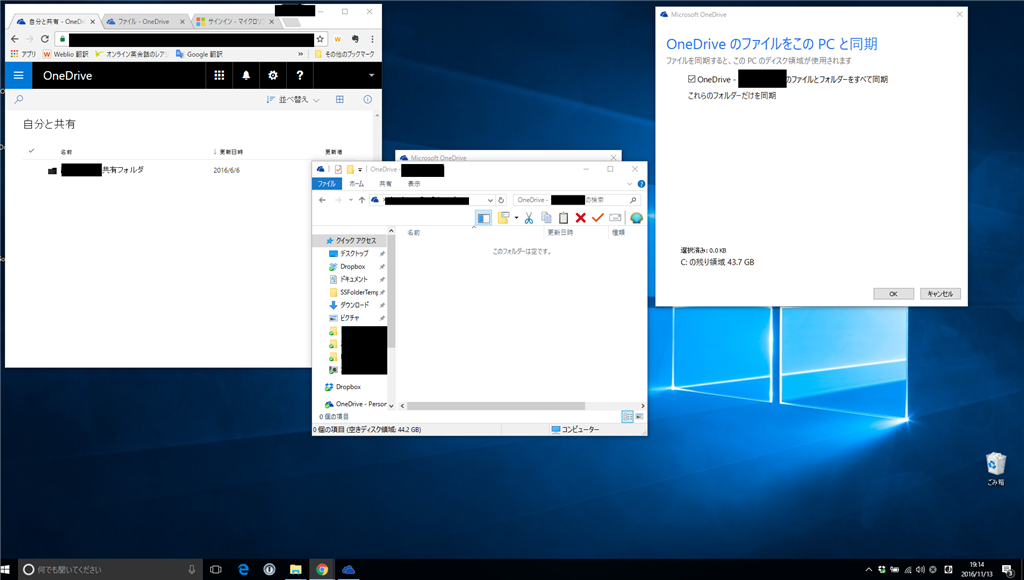
Task: Open the Recycle Bin desktop icon
Action: click(x=995, y=469)
